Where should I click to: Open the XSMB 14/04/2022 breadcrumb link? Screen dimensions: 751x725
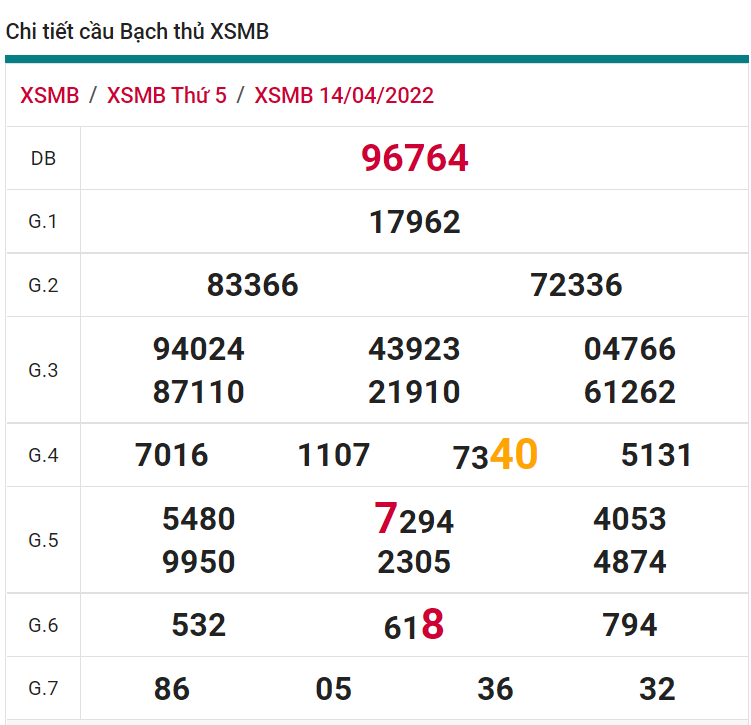344,95
